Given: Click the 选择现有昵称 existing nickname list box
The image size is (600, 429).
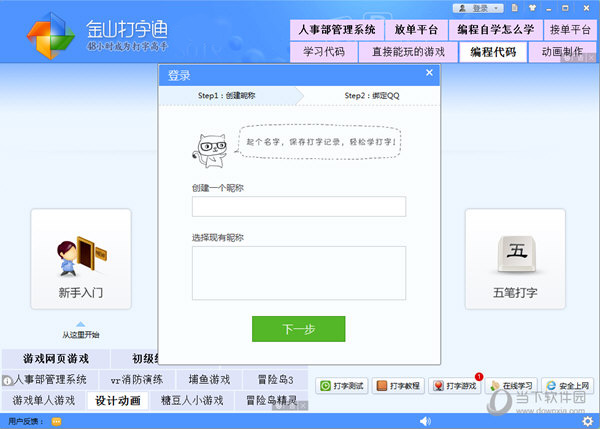Looking at the screenshot, I should pyautogui.click(x=299, y=273).
